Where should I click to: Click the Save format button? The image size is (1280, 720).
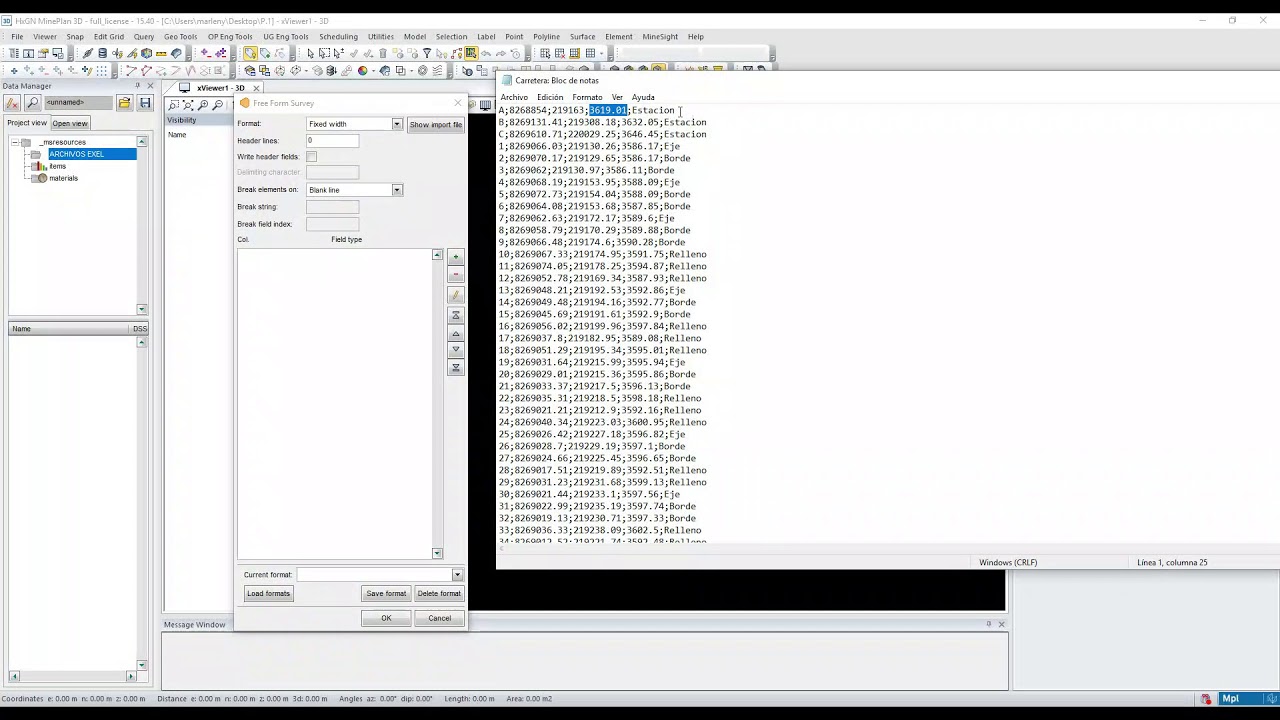(386, 594)
